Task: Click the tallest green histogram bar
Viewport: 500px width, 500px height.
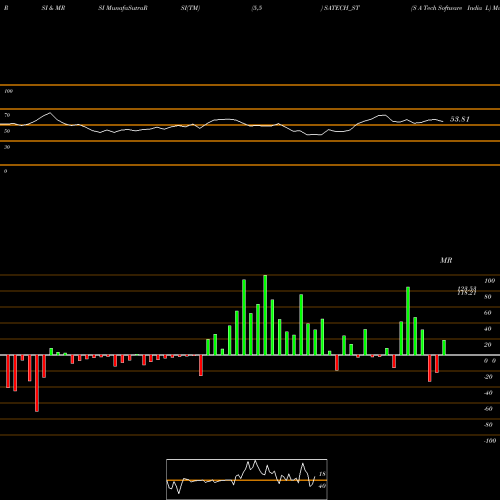Action: pos(265,315)
